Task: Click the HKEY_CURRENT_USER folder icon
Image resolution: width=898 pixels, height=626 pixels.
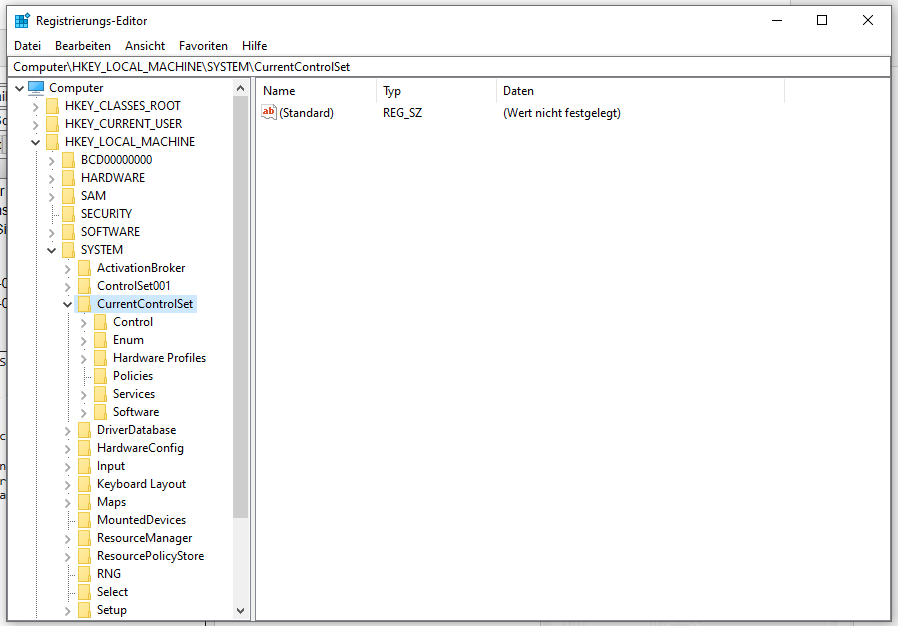Action: coord(53,124)
